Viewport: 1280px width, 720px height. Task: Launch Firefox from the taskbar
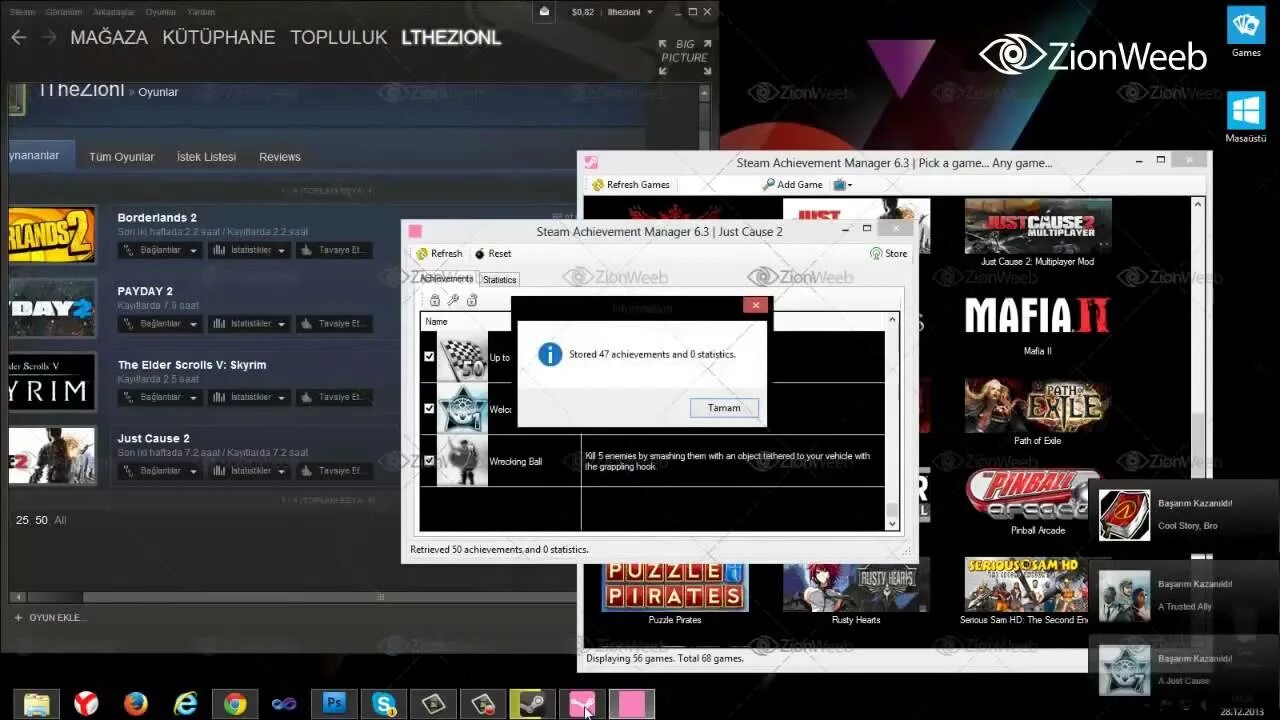point(136,704)
